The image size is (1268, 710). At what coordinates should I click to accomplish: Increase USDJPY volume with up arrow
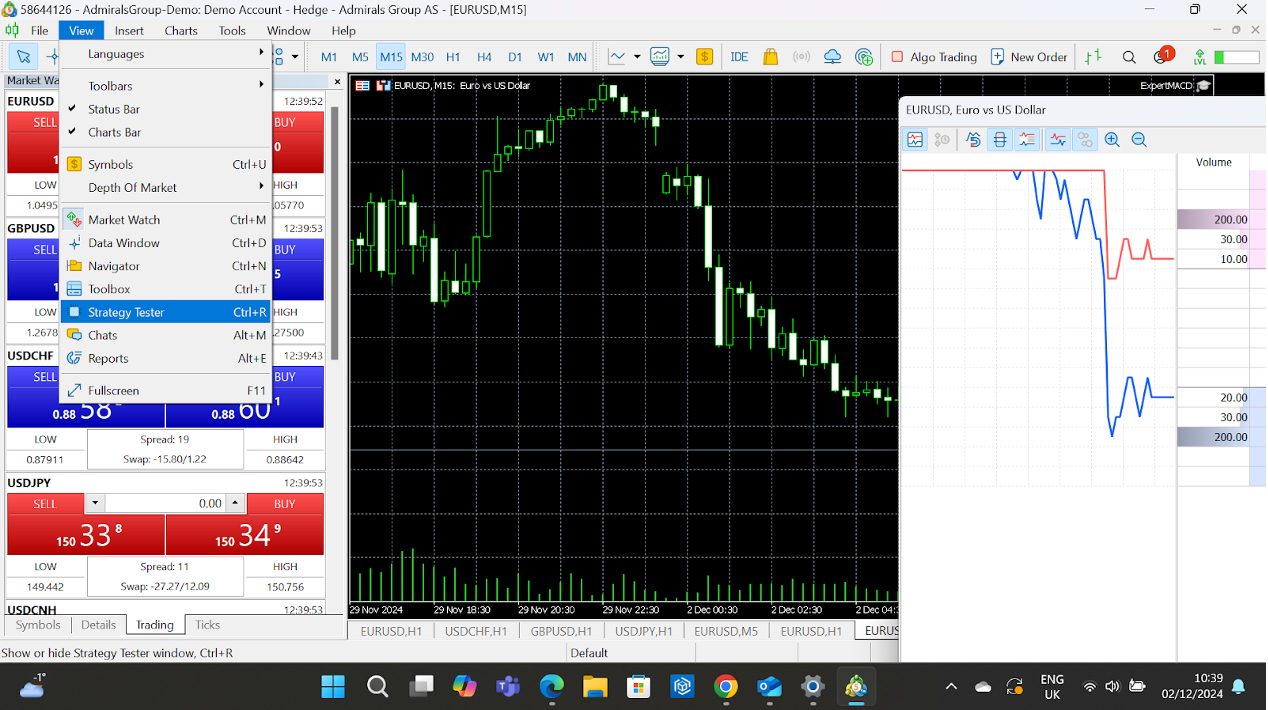235,504
